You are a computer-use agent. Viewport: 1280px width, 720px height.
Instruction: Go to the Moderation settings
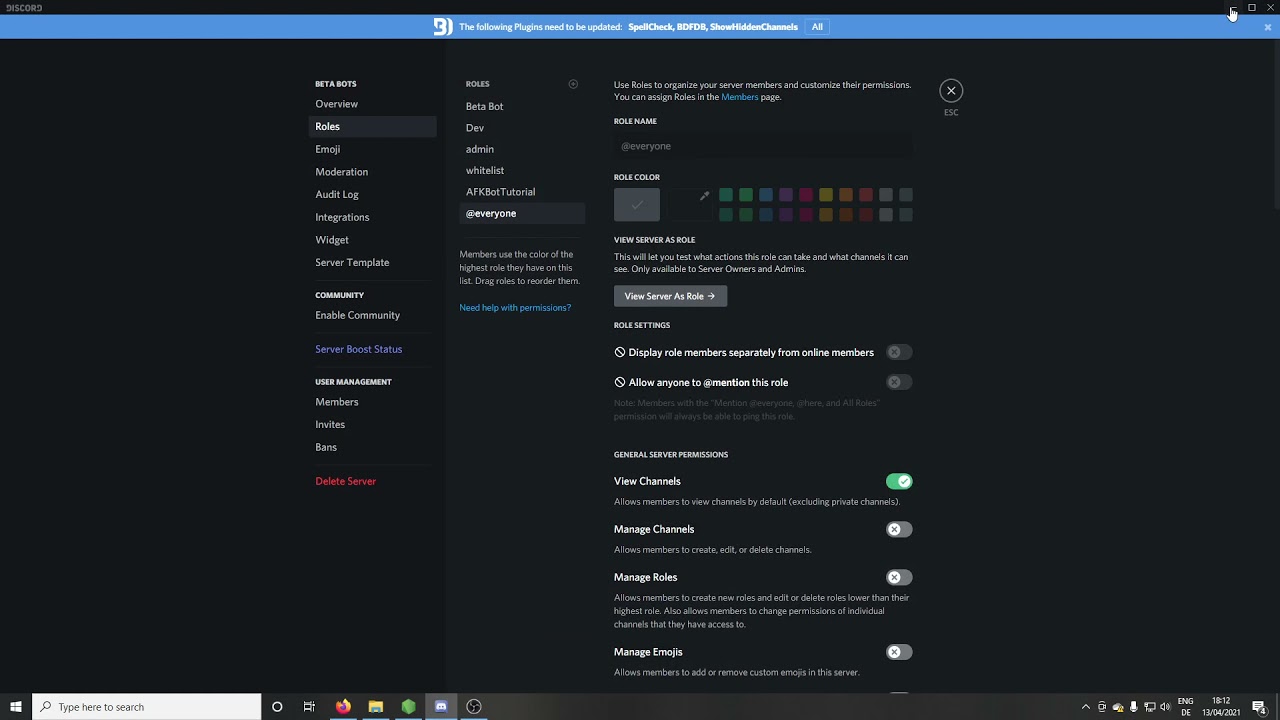click(x=372, y=172)
